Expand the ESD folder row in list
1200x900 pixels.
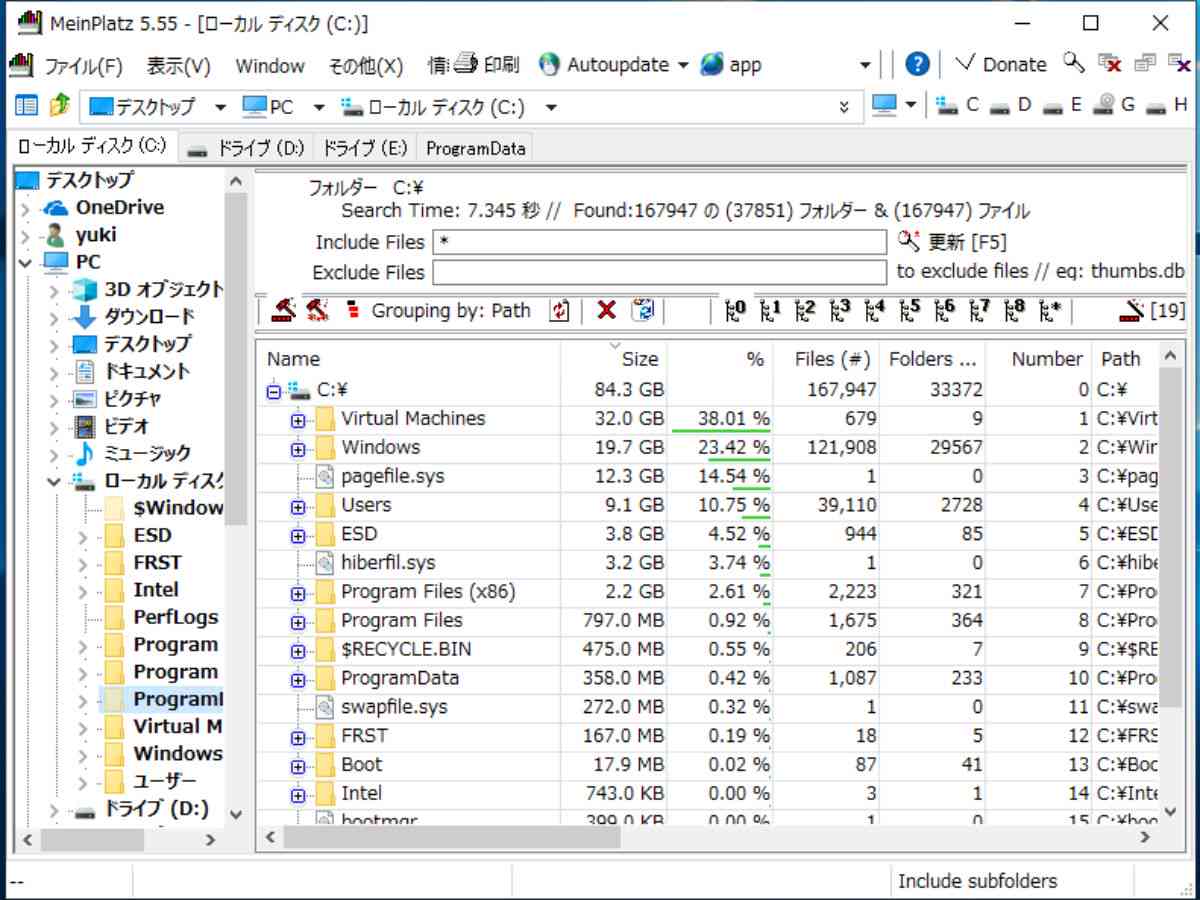[298, 536]
